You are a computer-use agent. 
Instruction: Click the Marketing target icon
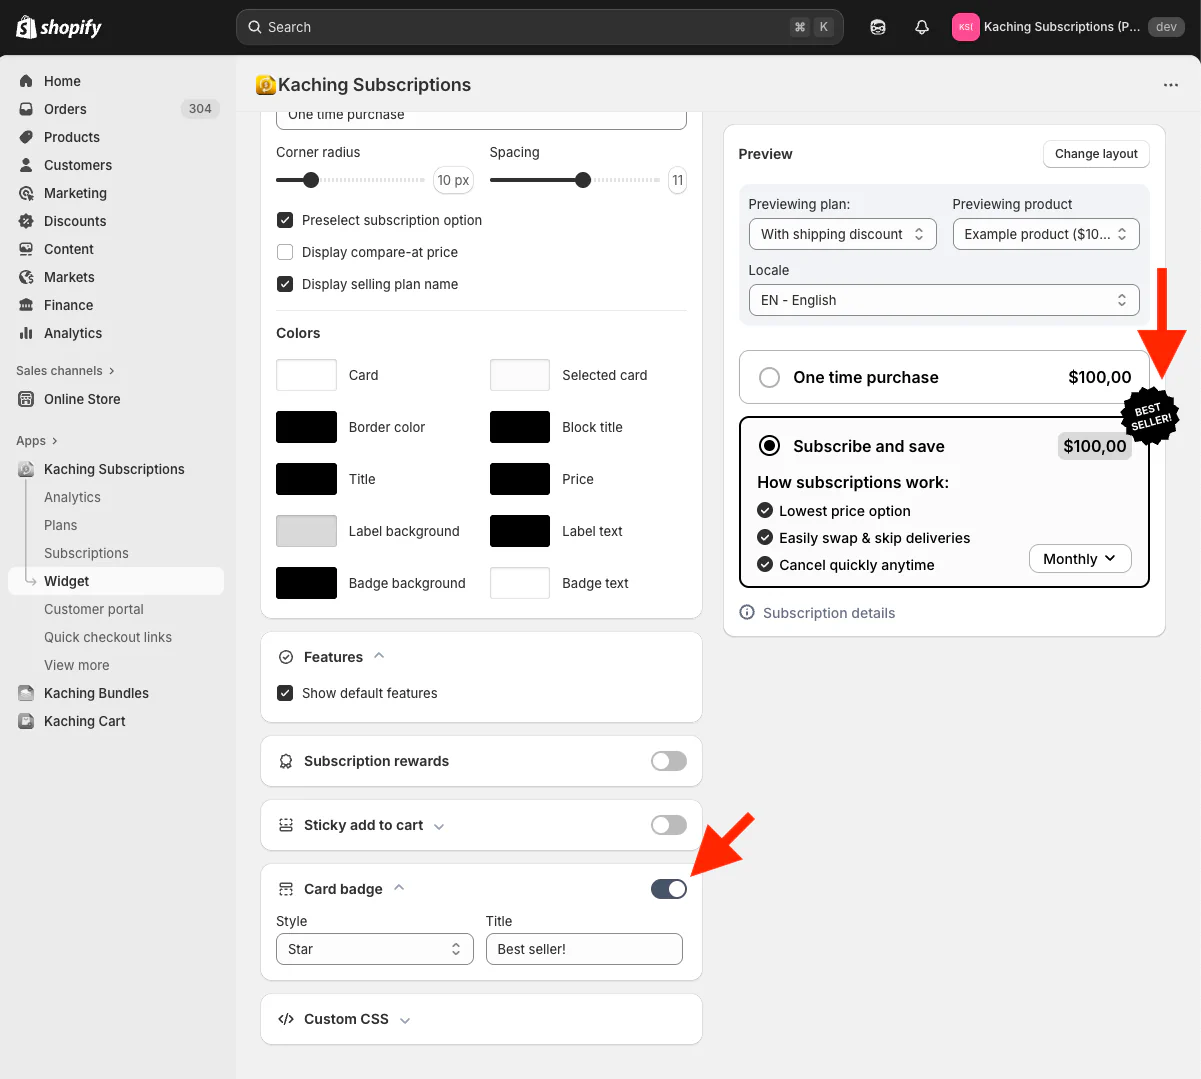tap(26, 193)
